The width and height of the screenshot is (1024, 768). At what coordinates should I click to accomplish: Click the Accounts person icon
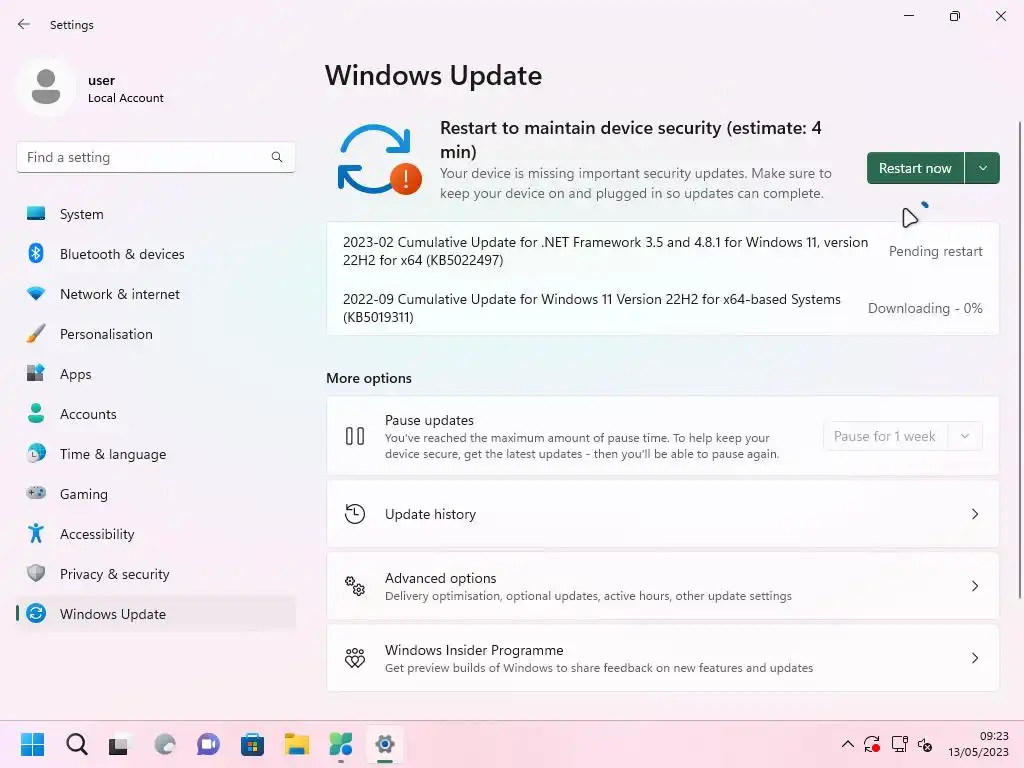36,413
